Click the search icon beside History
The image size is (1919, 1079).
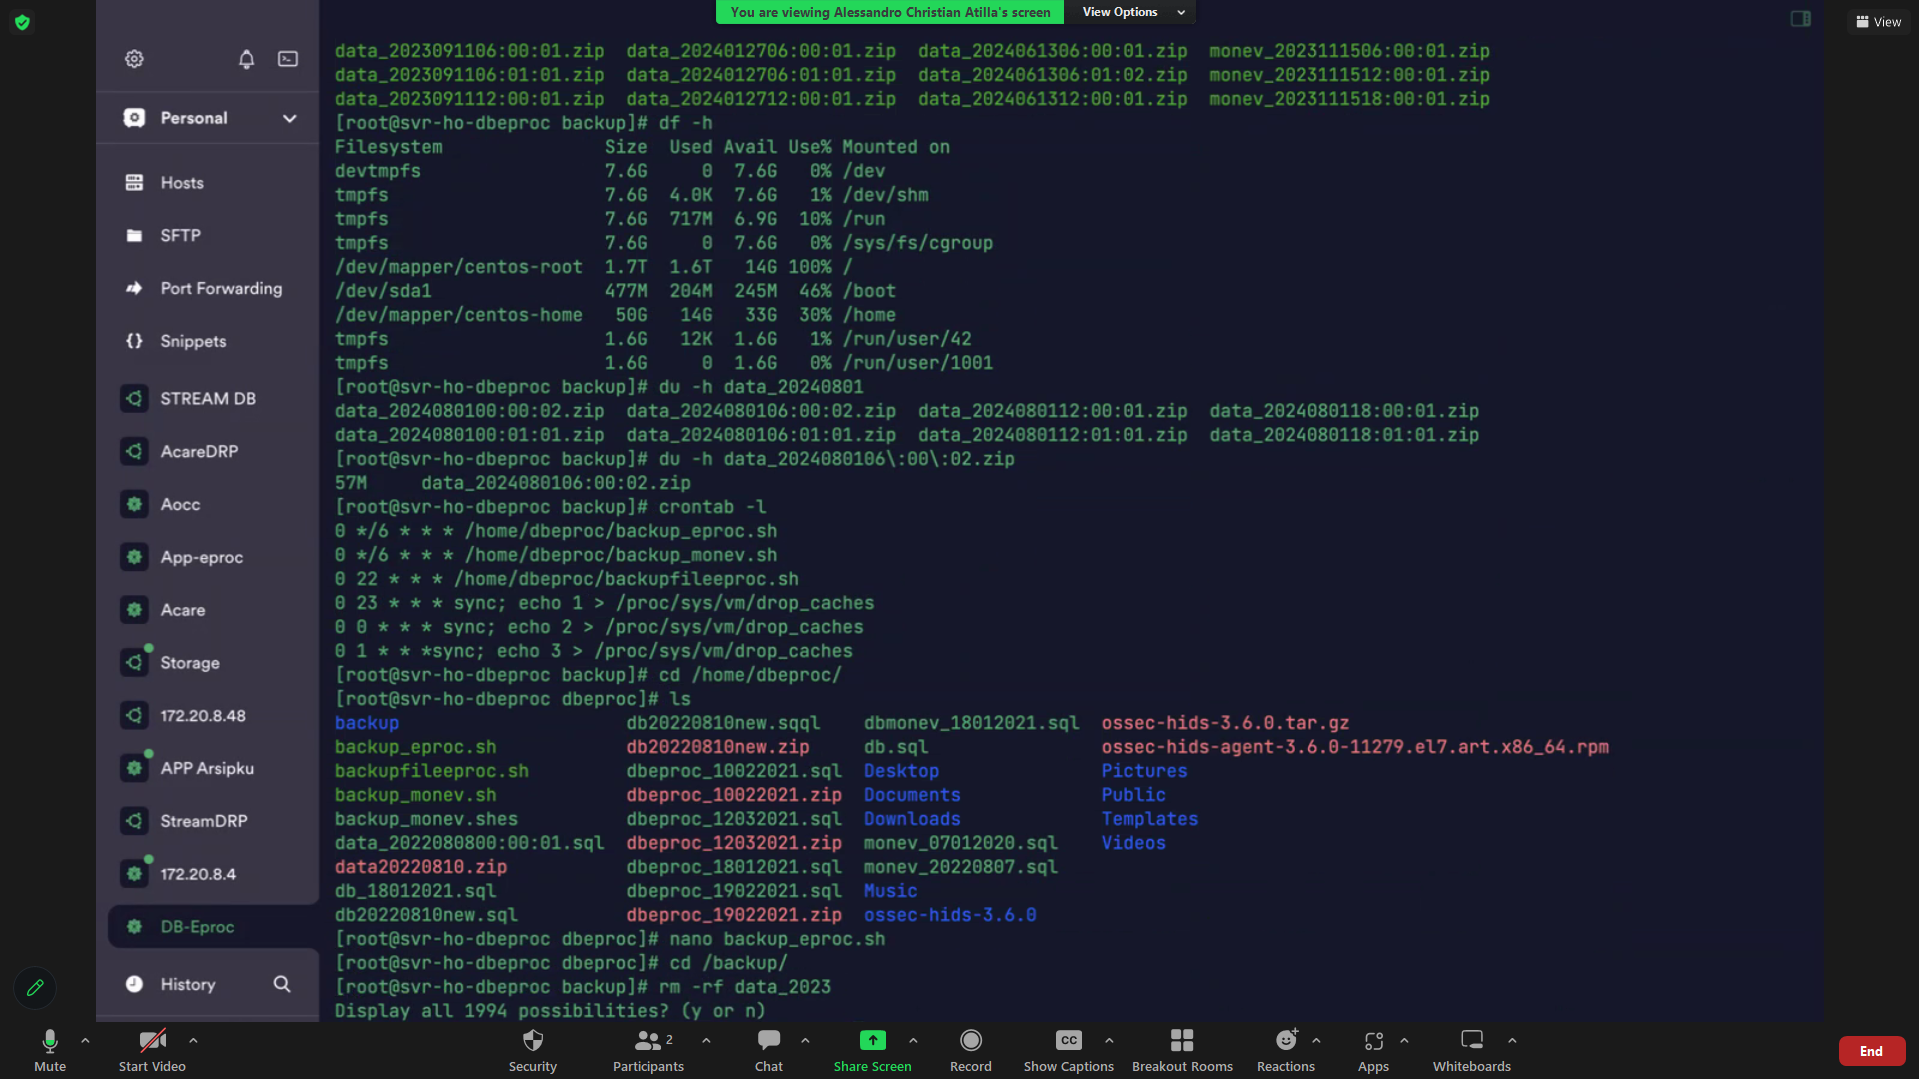tap(282, 984)
